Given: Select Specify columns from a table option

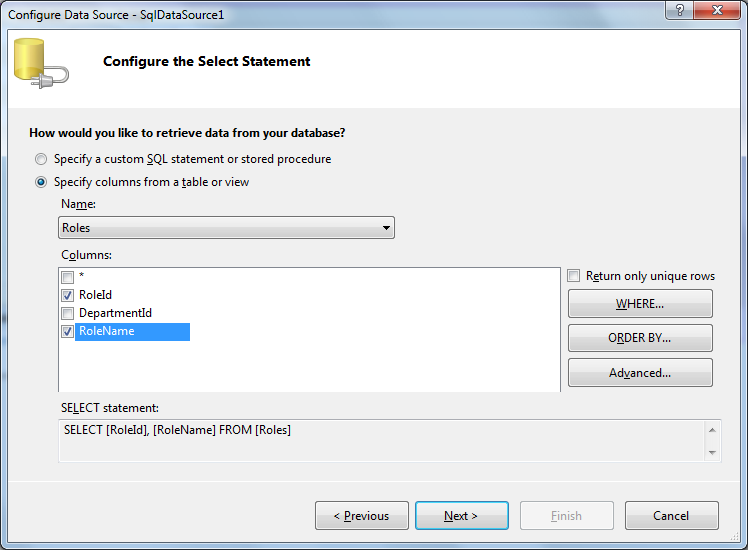Looking at the screenshot, I should 41,182.
